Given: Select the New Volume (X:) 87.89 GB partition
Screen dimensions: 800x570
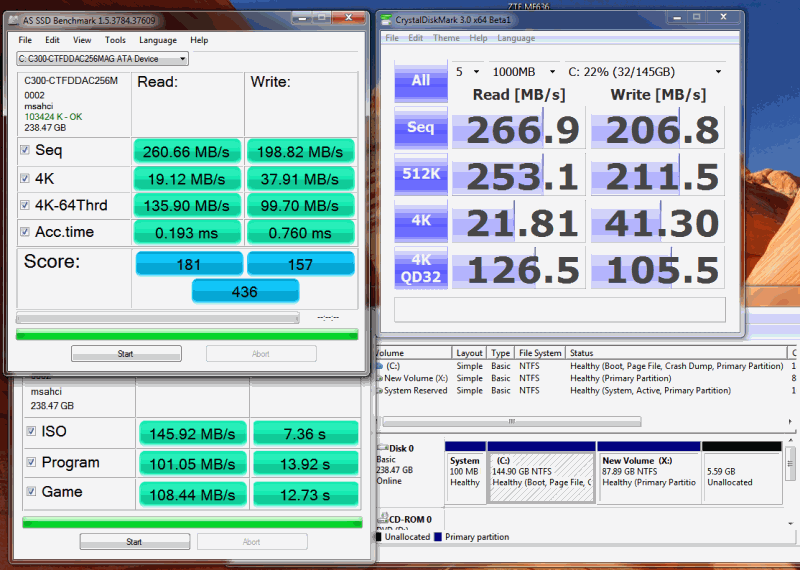Looking at the screenshot, I should coord(648,472).
